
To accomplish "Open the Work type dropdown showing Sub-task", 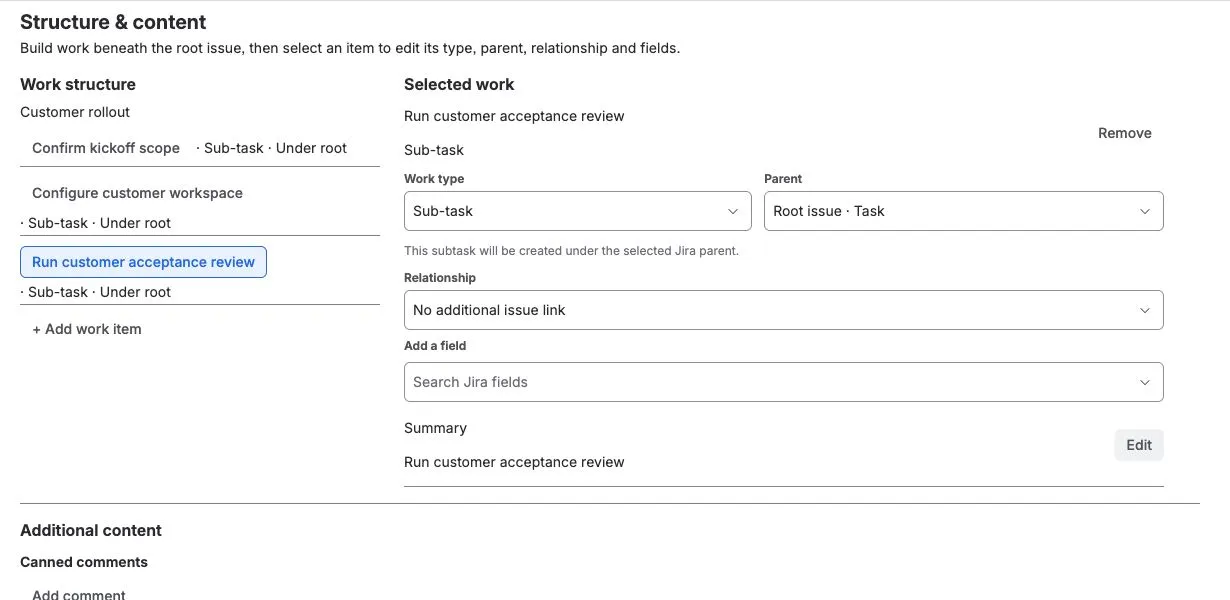I will tap(577, 211).
